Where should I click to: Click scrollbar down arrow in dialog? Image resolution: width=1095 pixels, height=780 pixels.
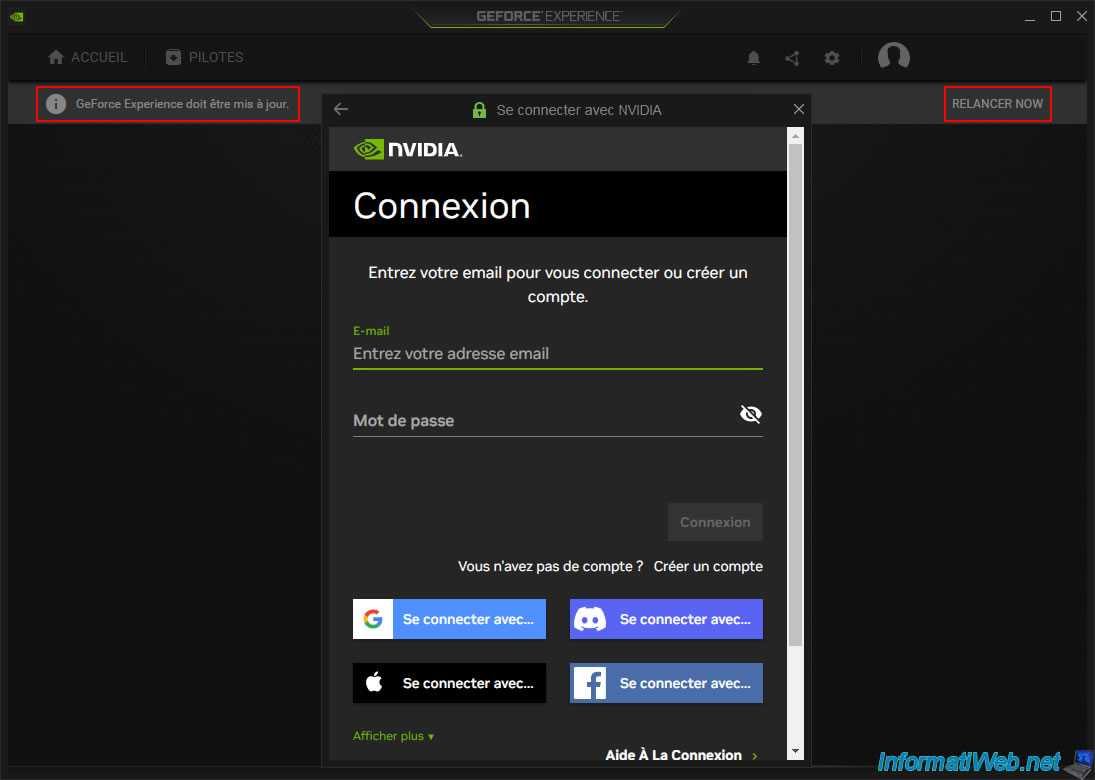click(795, 751)
